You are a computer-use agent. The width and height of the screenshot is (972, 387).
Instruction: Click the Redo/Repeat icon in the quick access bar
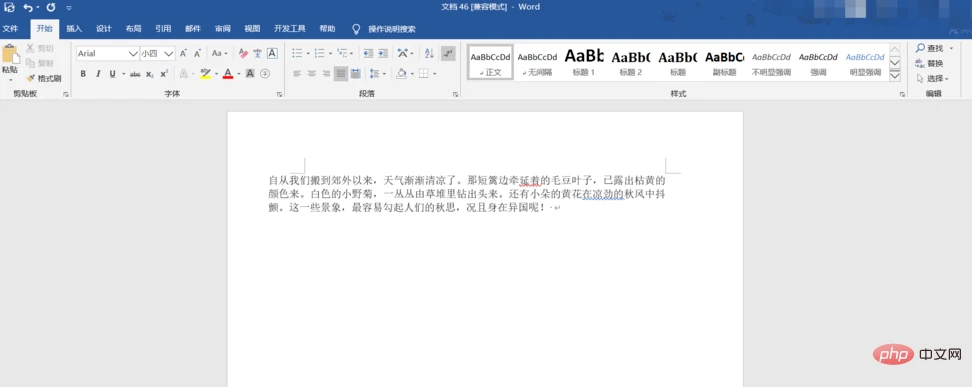click(x=51, y=7)
